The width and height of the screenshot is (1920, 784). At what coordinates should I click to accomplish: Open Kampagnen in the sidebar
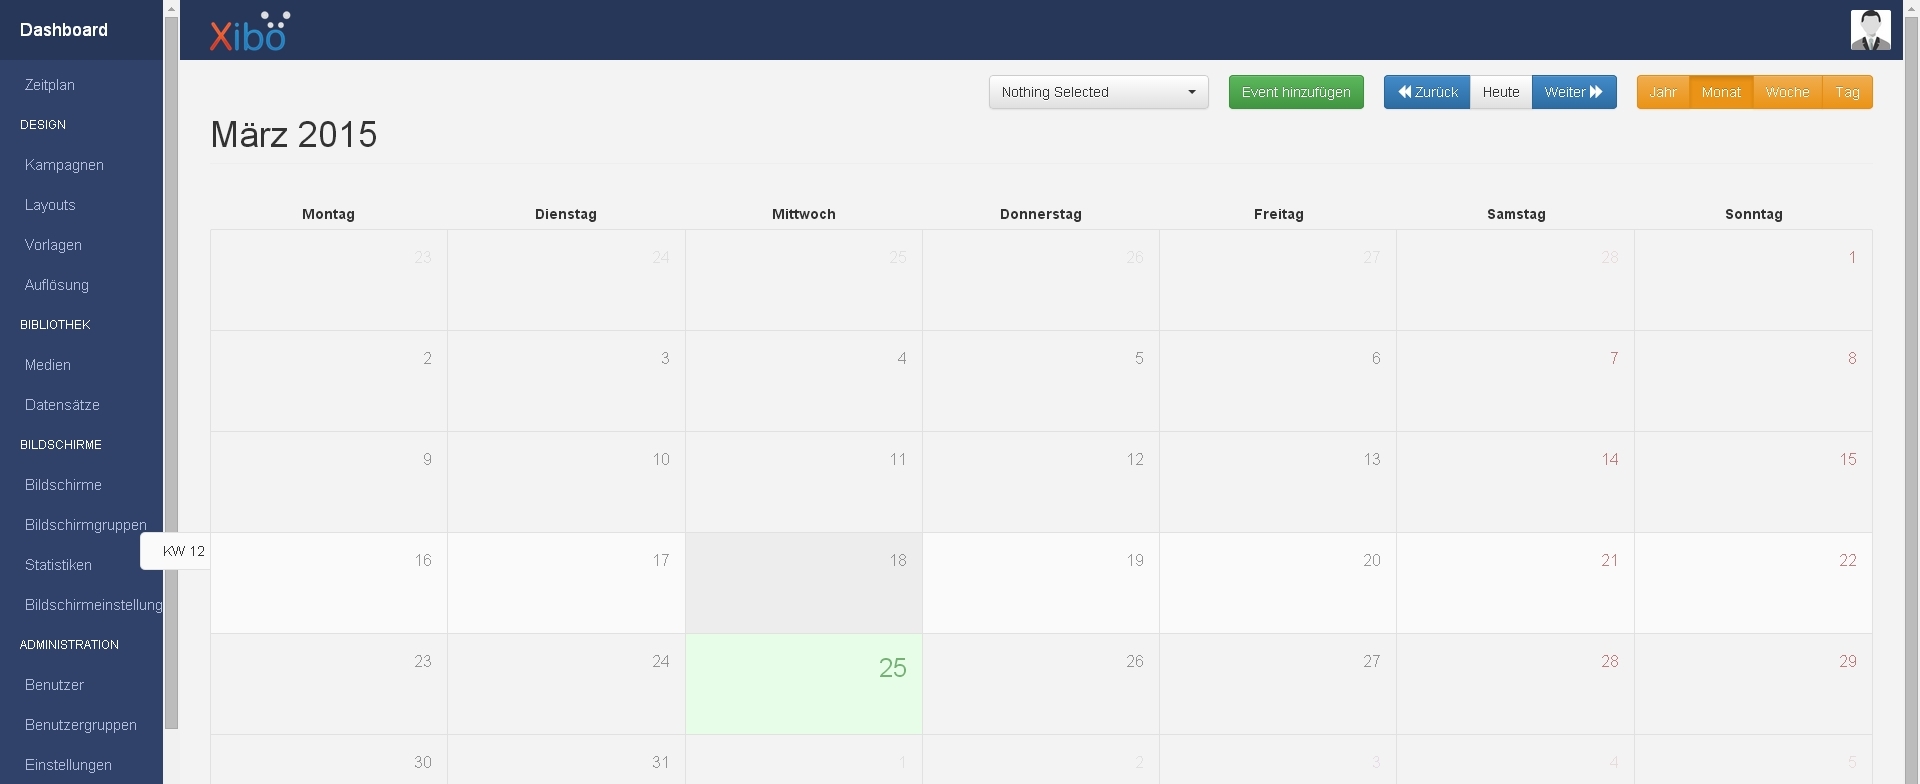[x=64, y=165]
